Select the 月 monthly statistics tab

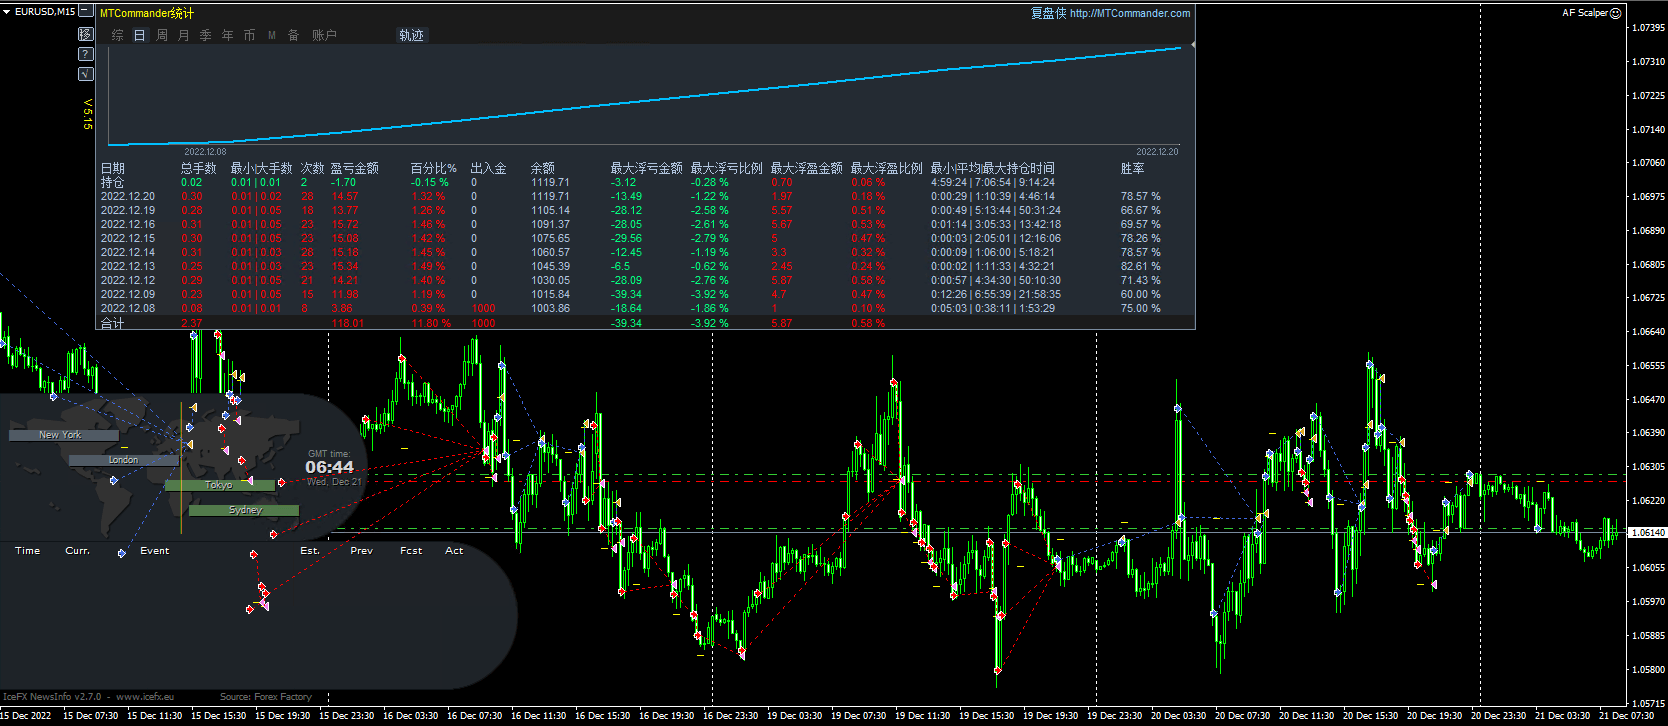pyautogui.click(x=184, y=35)
